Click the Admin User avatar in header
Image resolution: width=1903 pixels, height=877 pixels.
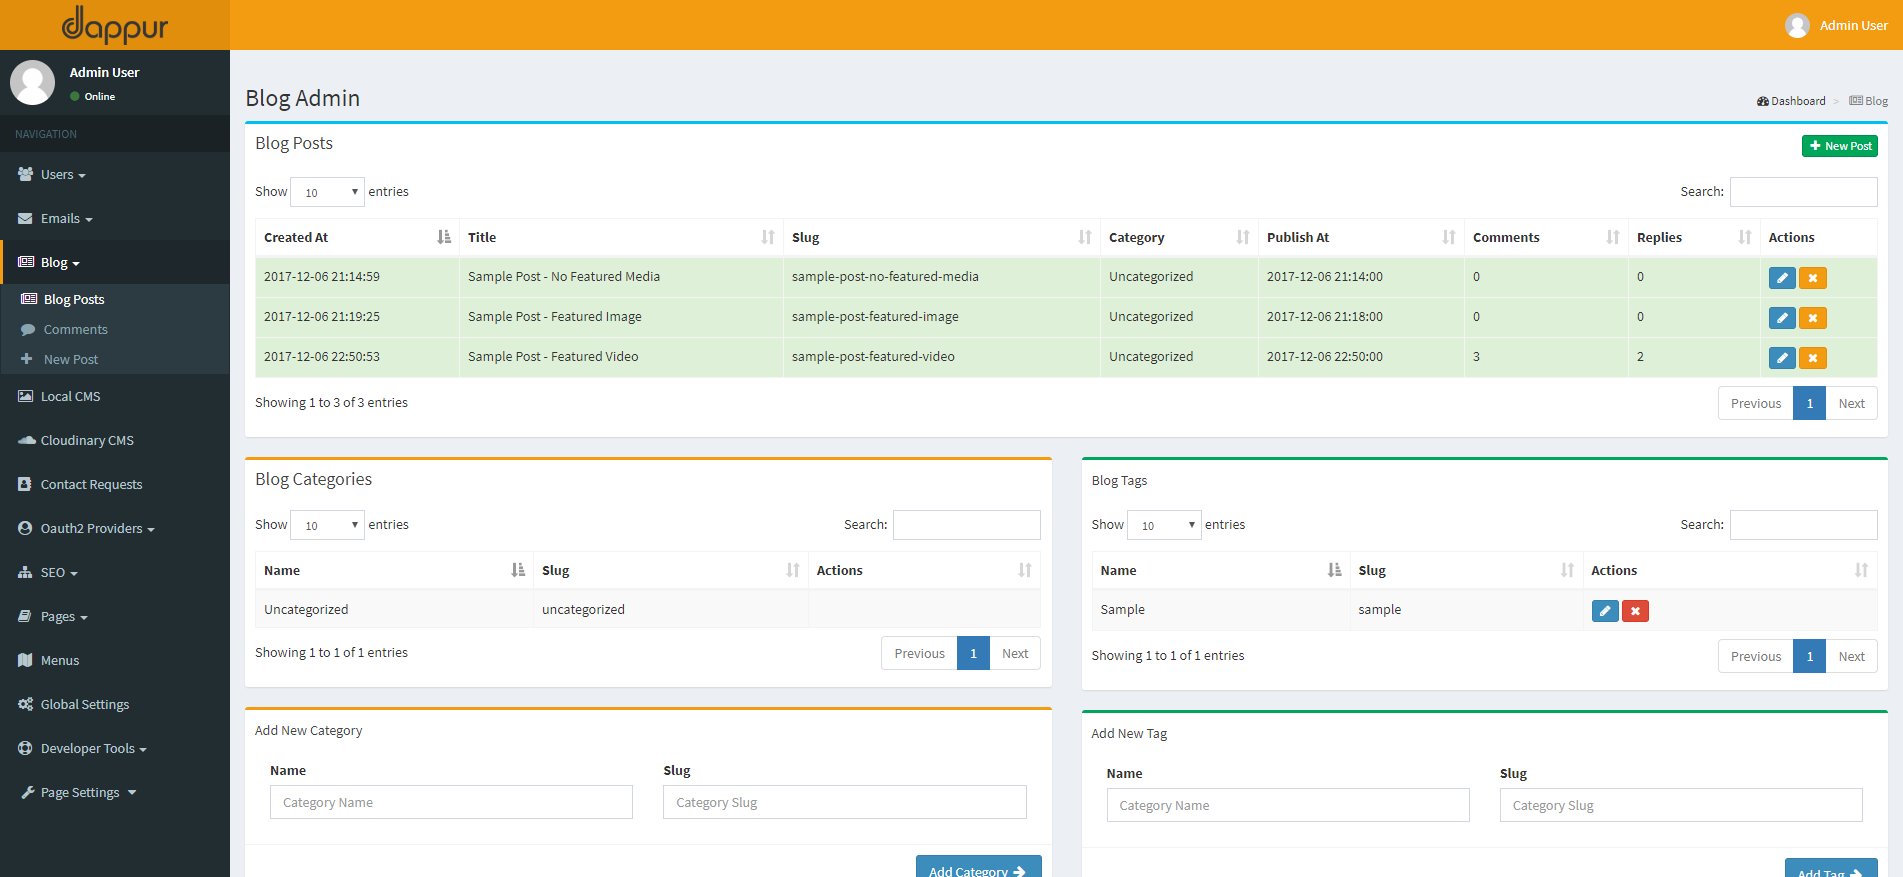click(1797, 25)
